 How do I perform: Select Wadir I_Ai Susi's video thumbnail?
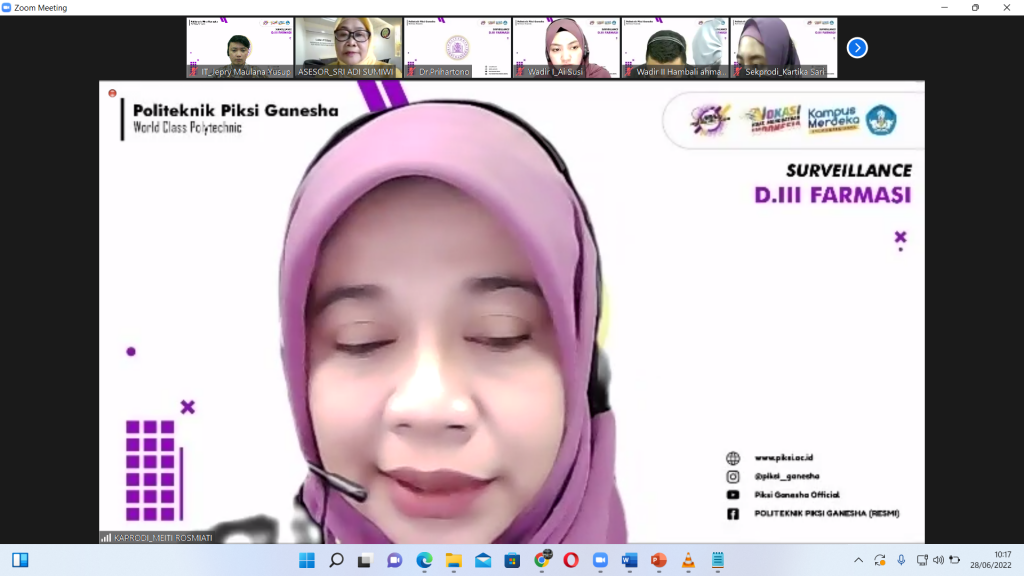[566, 48]
